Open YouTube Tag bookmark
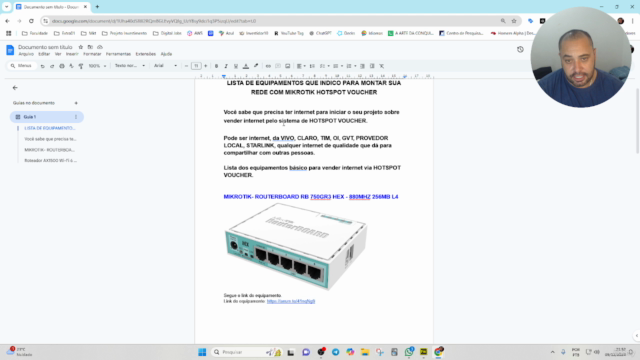 coord(289,33)
